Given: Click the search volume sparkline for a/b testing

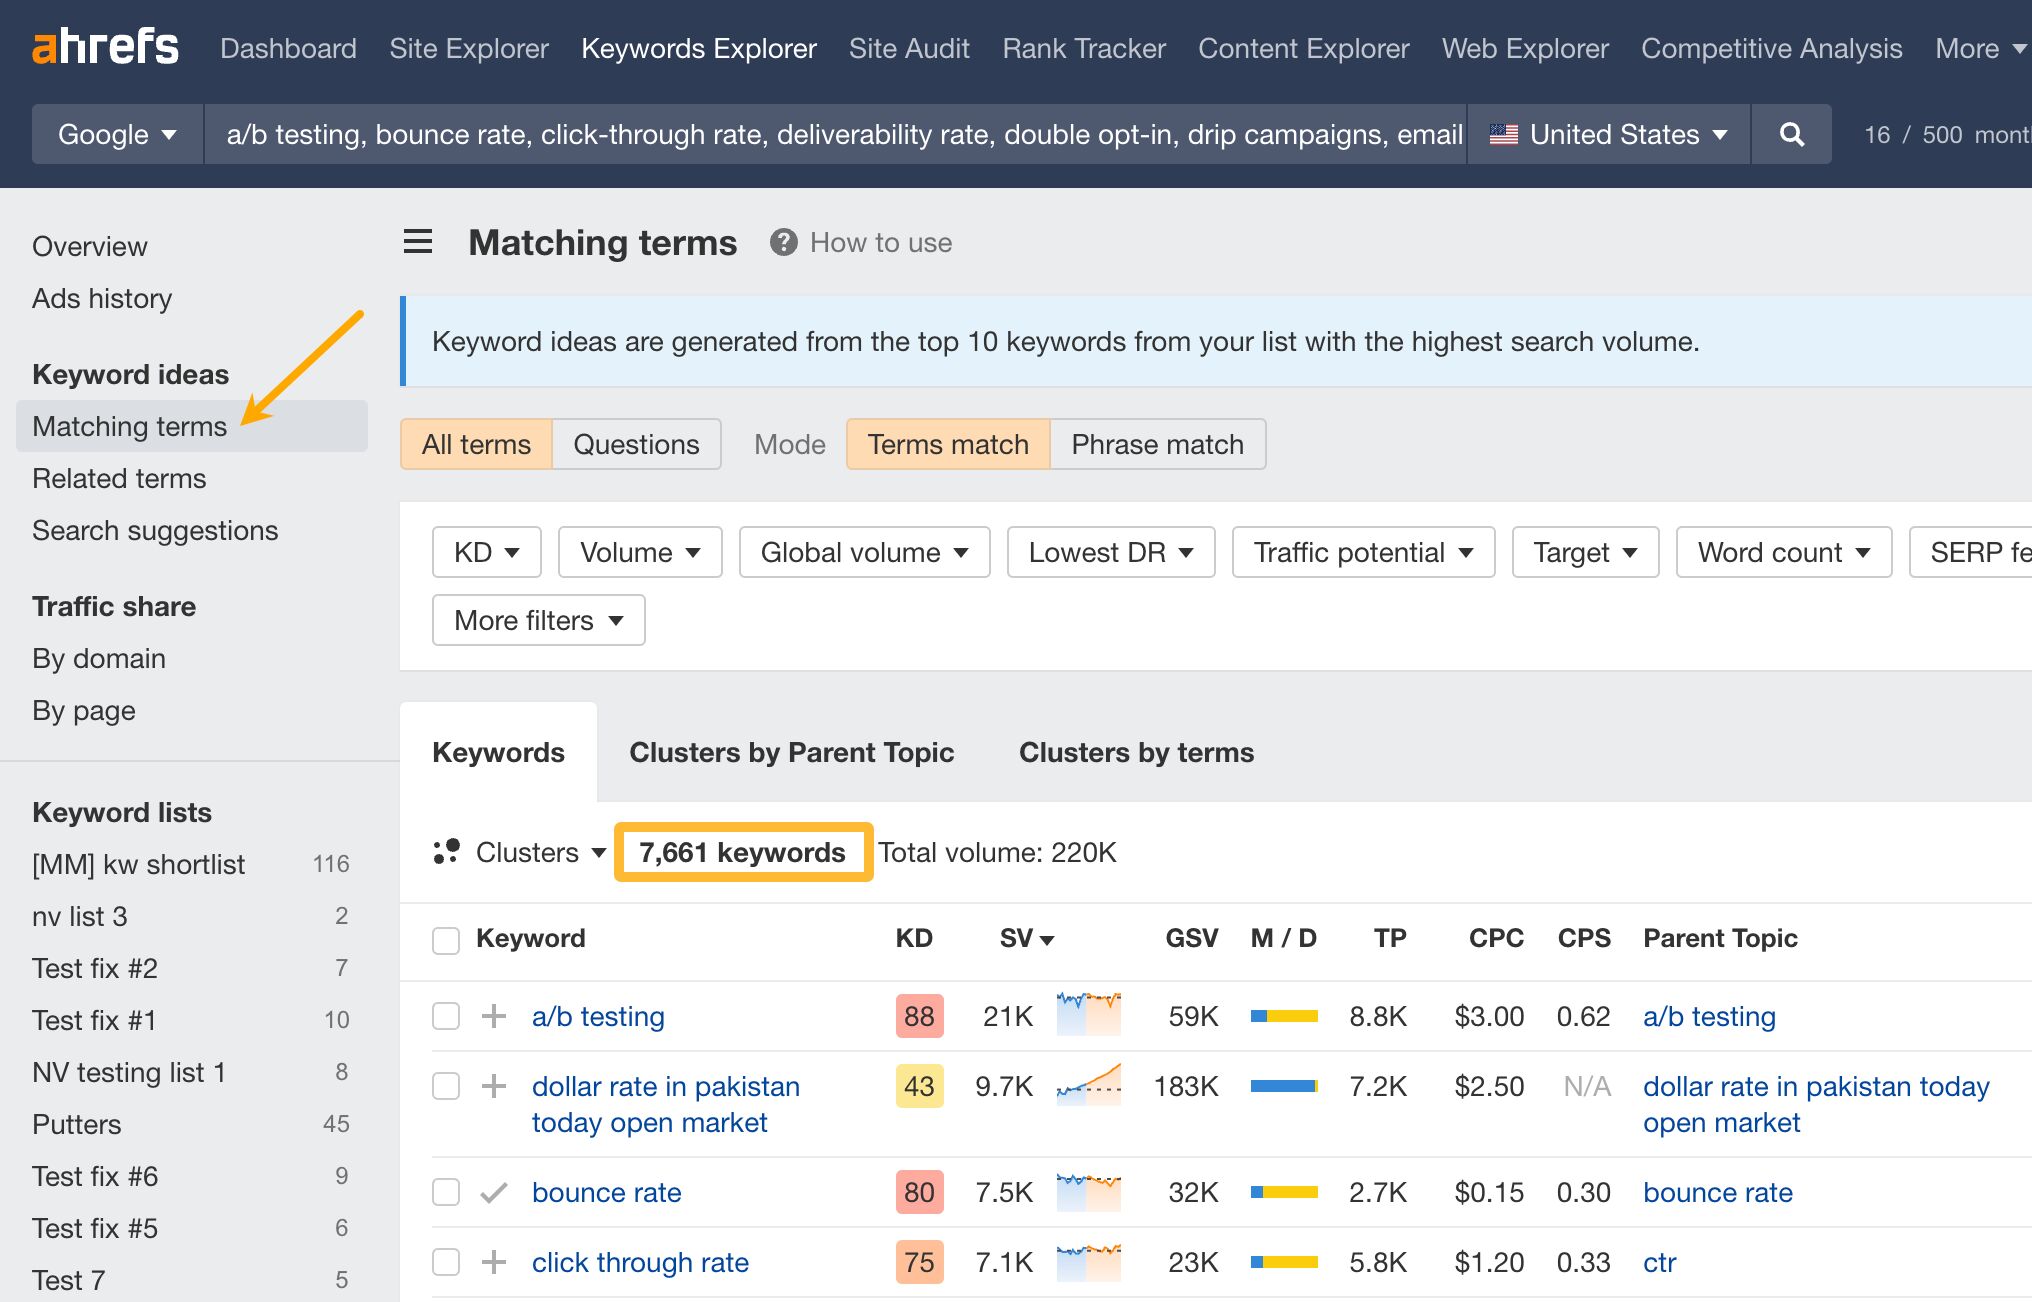Looking at the screenshot, I should pyautogui.click(x=1088, y=1015).
